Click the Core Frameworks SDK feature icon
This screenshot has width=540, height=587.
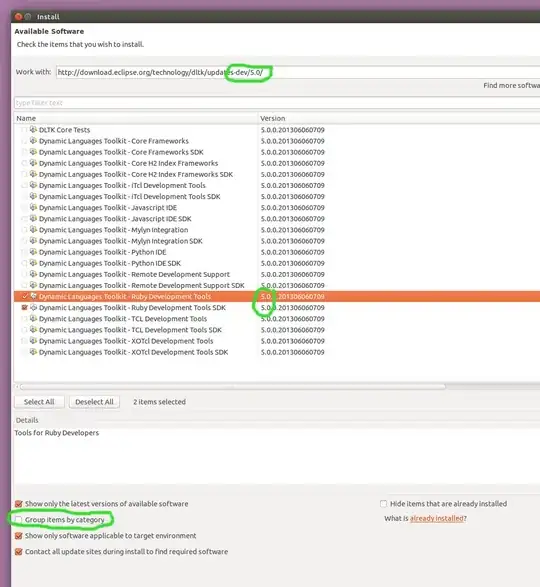[33, 152]
